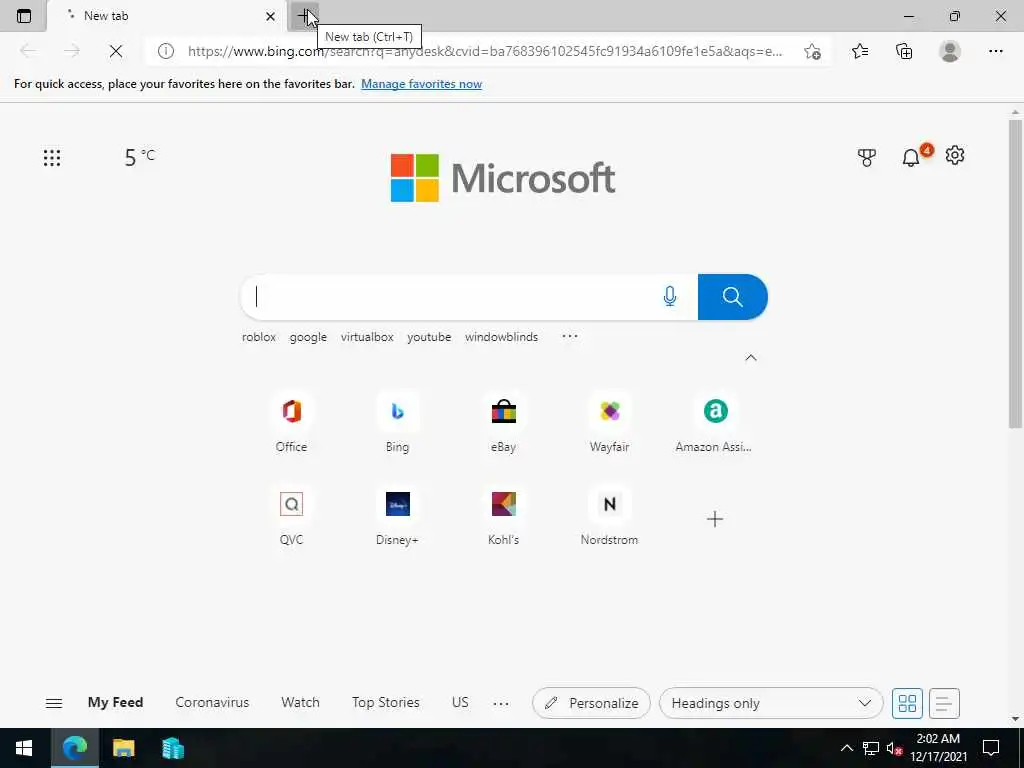Add a new quick link site
Image resolution: width=1024 pixels, height=768 pixels.
coord(715,519)
